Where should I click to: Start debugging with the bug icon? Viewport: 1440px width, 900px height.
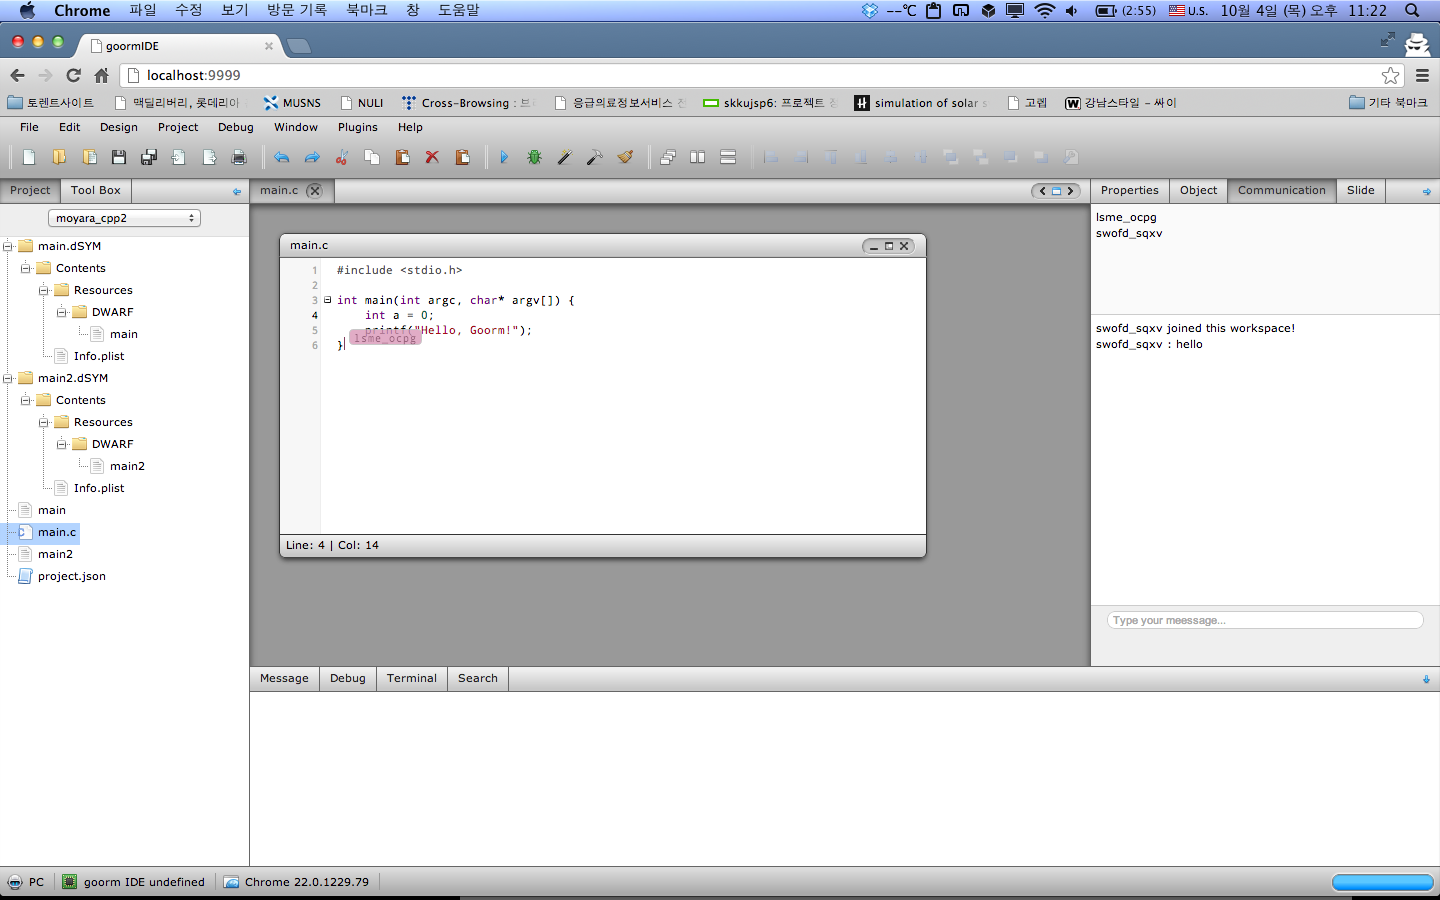coord(534,157)
